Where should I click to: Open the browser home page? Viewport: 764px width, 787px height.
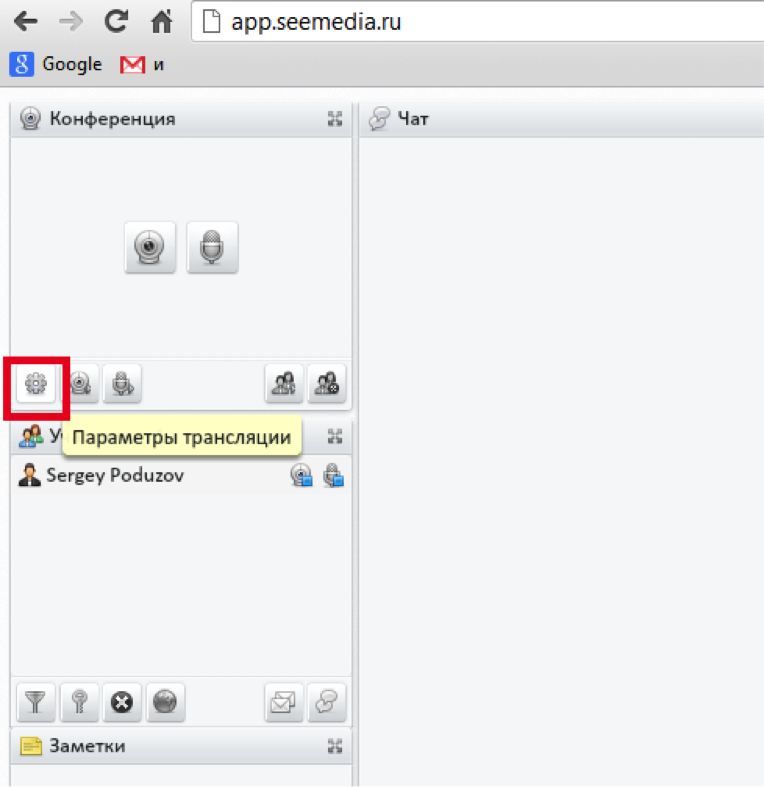point(162,21)
